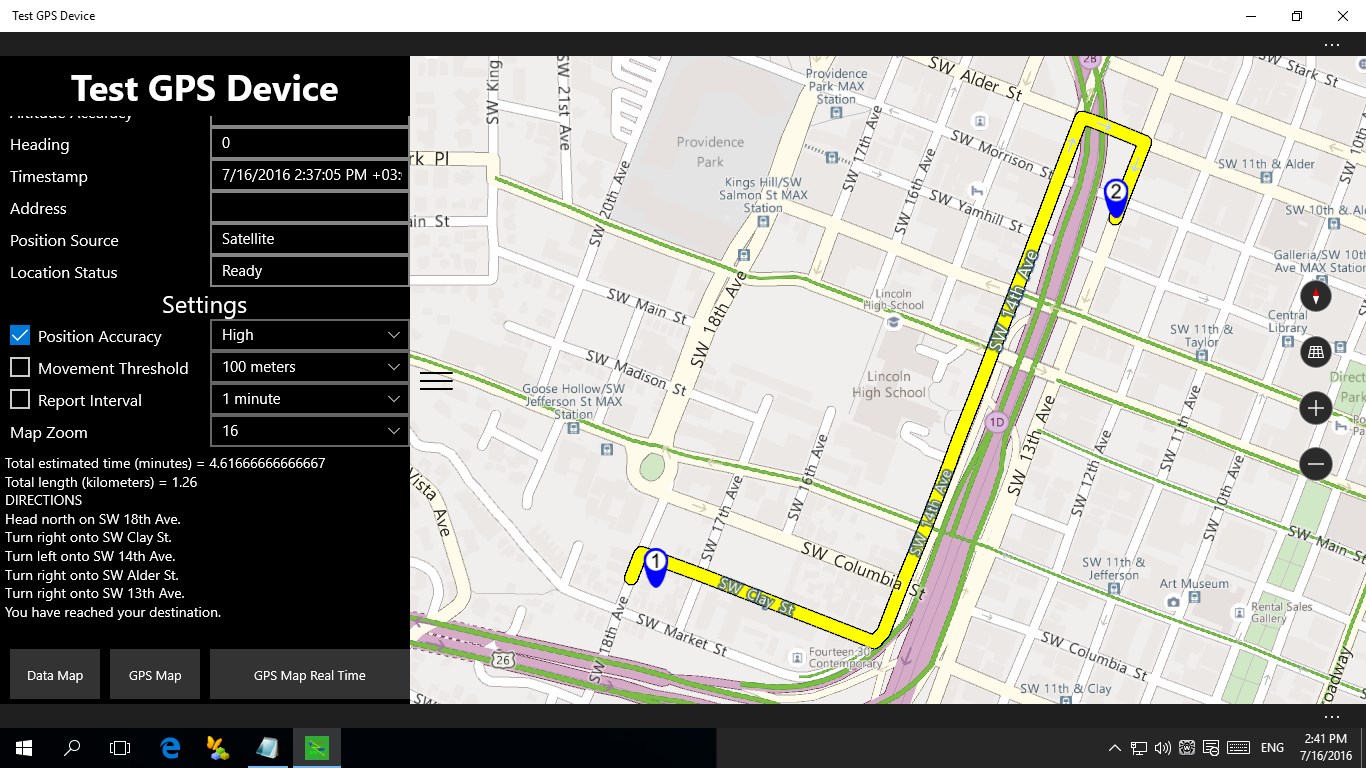Image resolution: width=1366 pixels, height=768 pixels.
Task: Switch to the GPS Map view
Action: (154, 674)
